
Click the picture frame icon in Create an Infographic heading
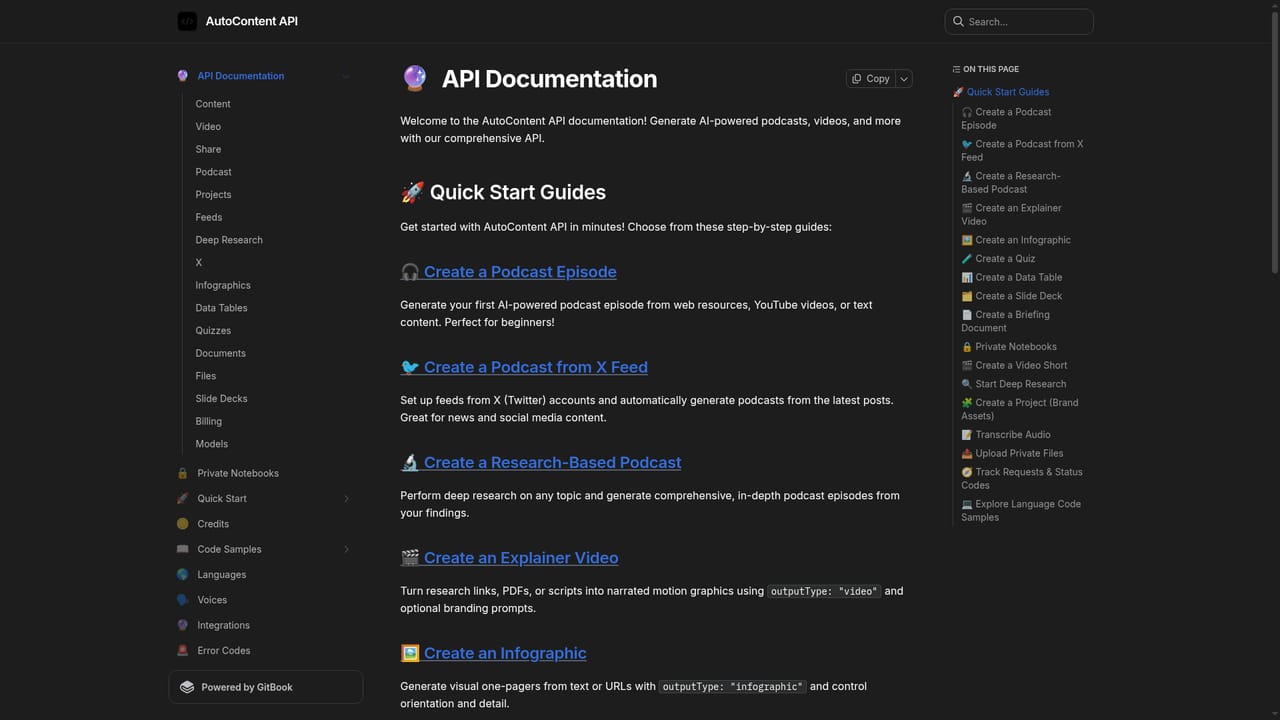click(x=410, y=653)
